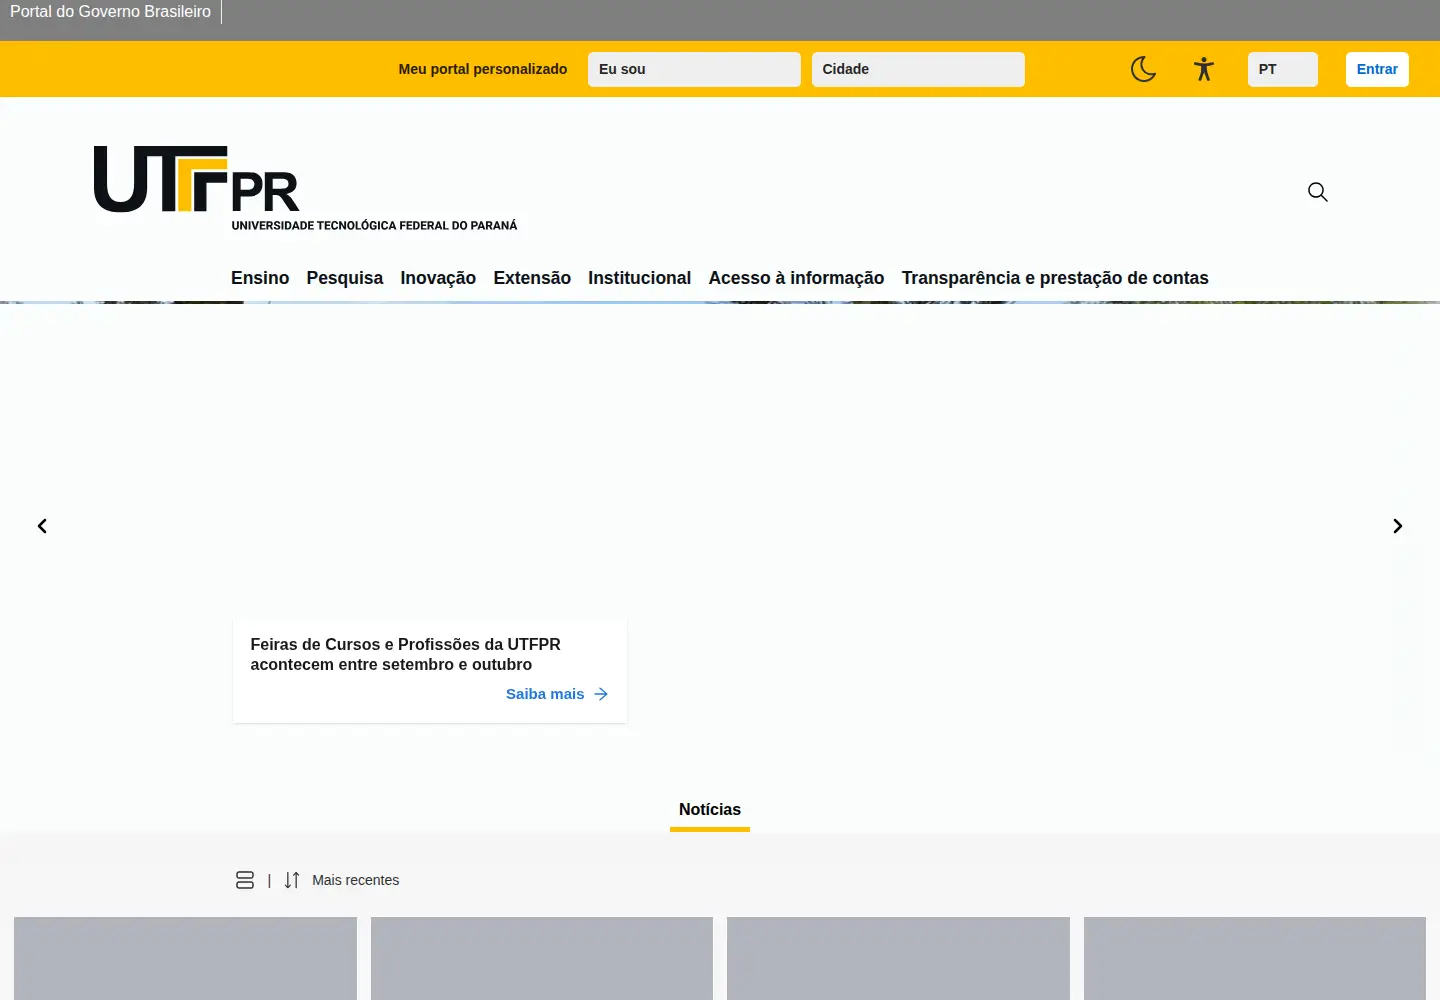Select the Notícias tab
The height and width of the screenshot is (1000, 1440).
click(x=710, y=810)
